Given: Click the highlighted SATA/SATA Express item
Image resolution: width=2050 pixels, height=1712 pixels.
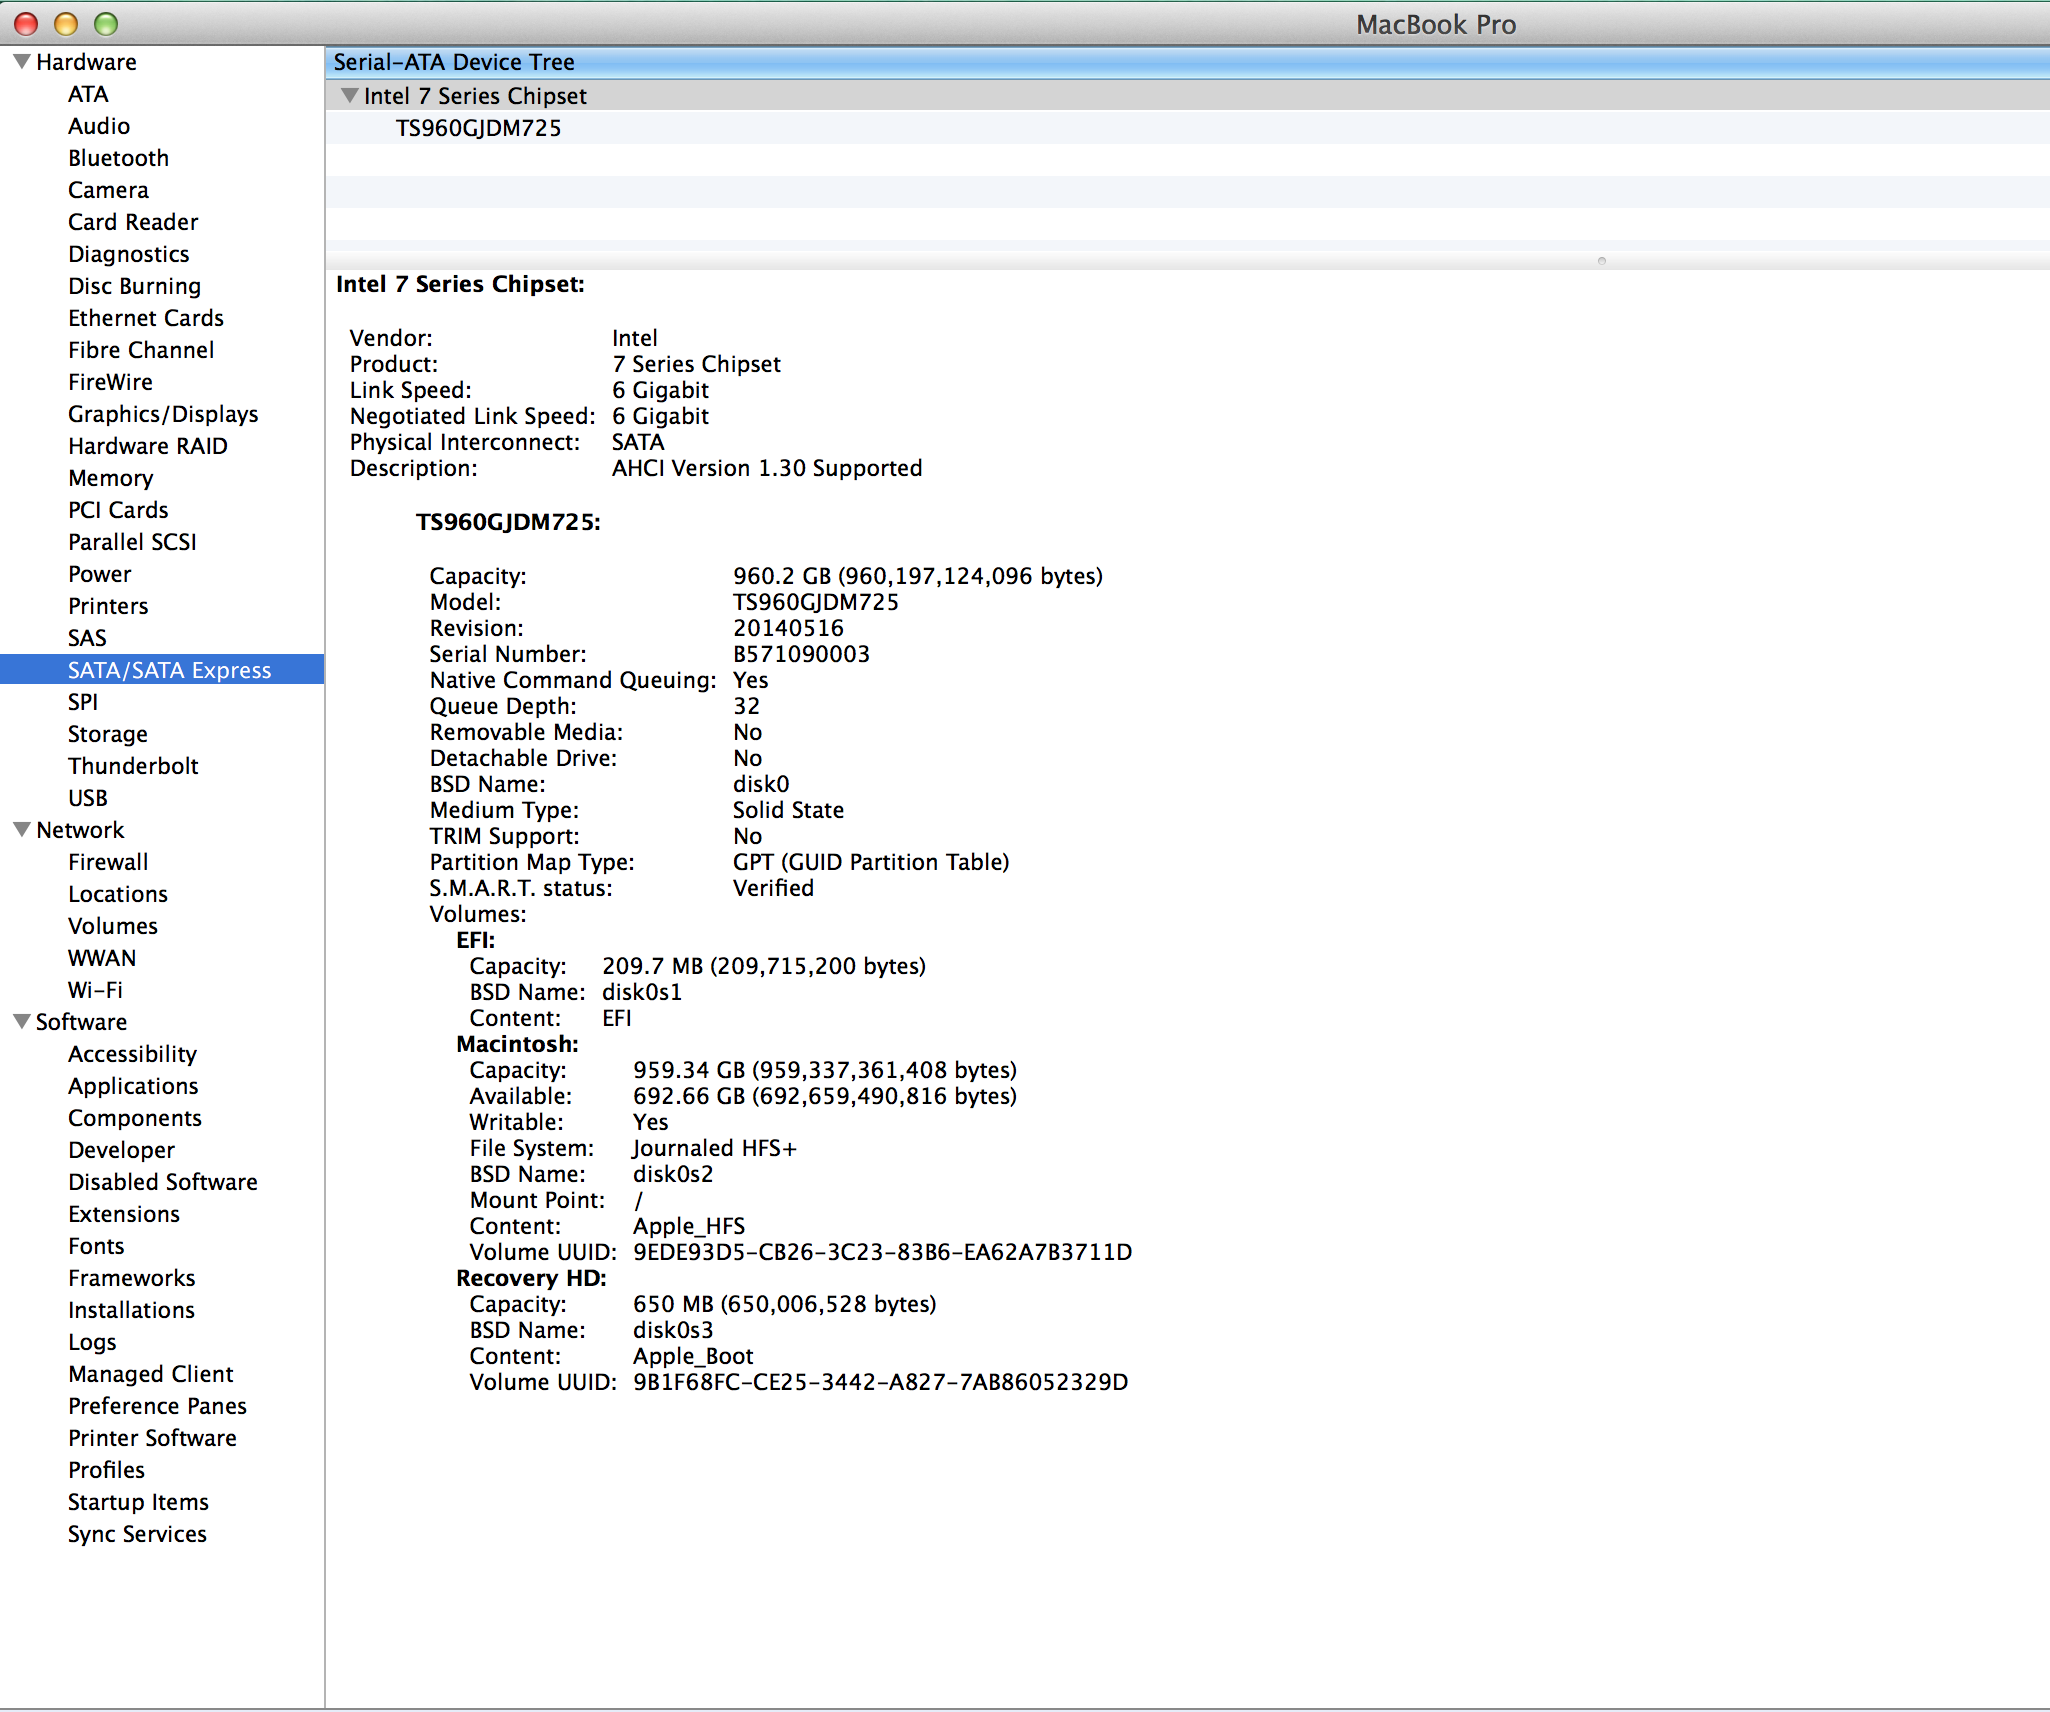Looking at the screenshot, I should click(x=162, y=670).
